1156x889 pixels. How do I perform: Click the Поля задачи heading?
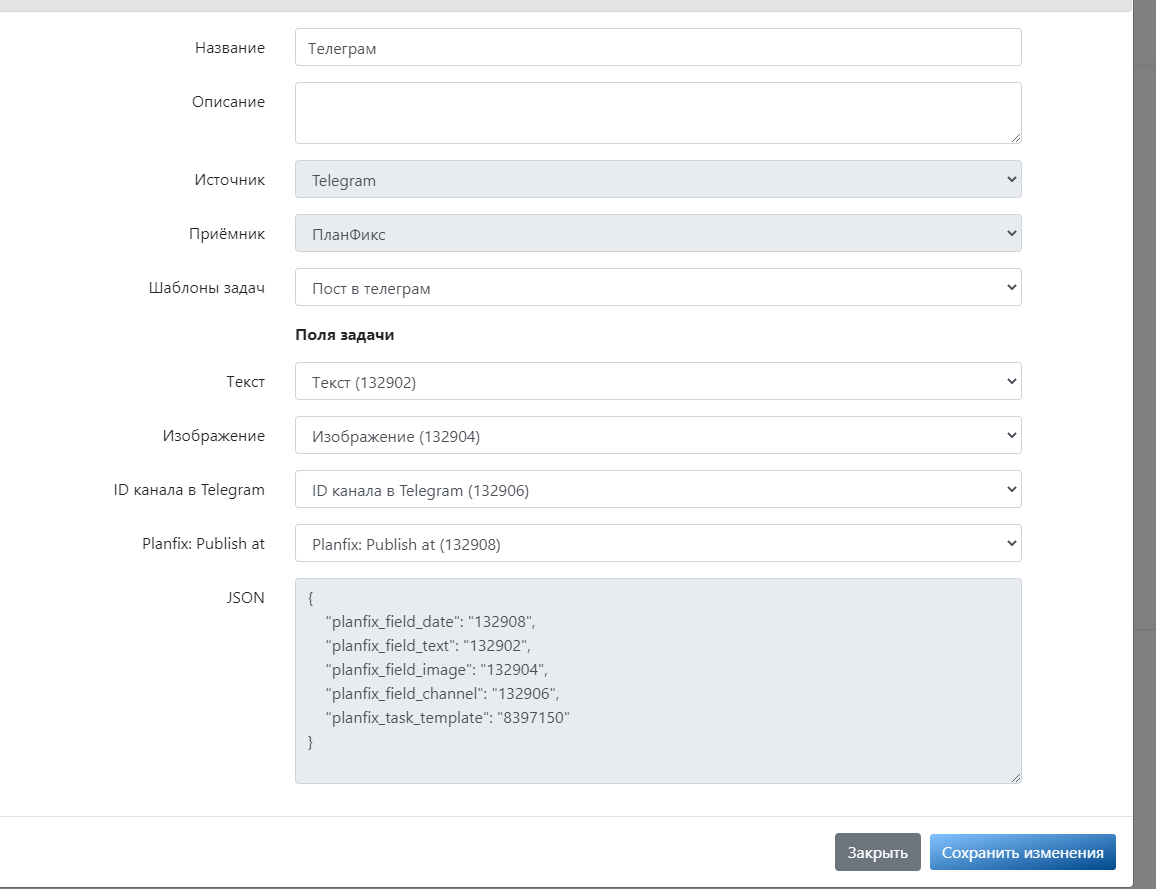point(345,335)
